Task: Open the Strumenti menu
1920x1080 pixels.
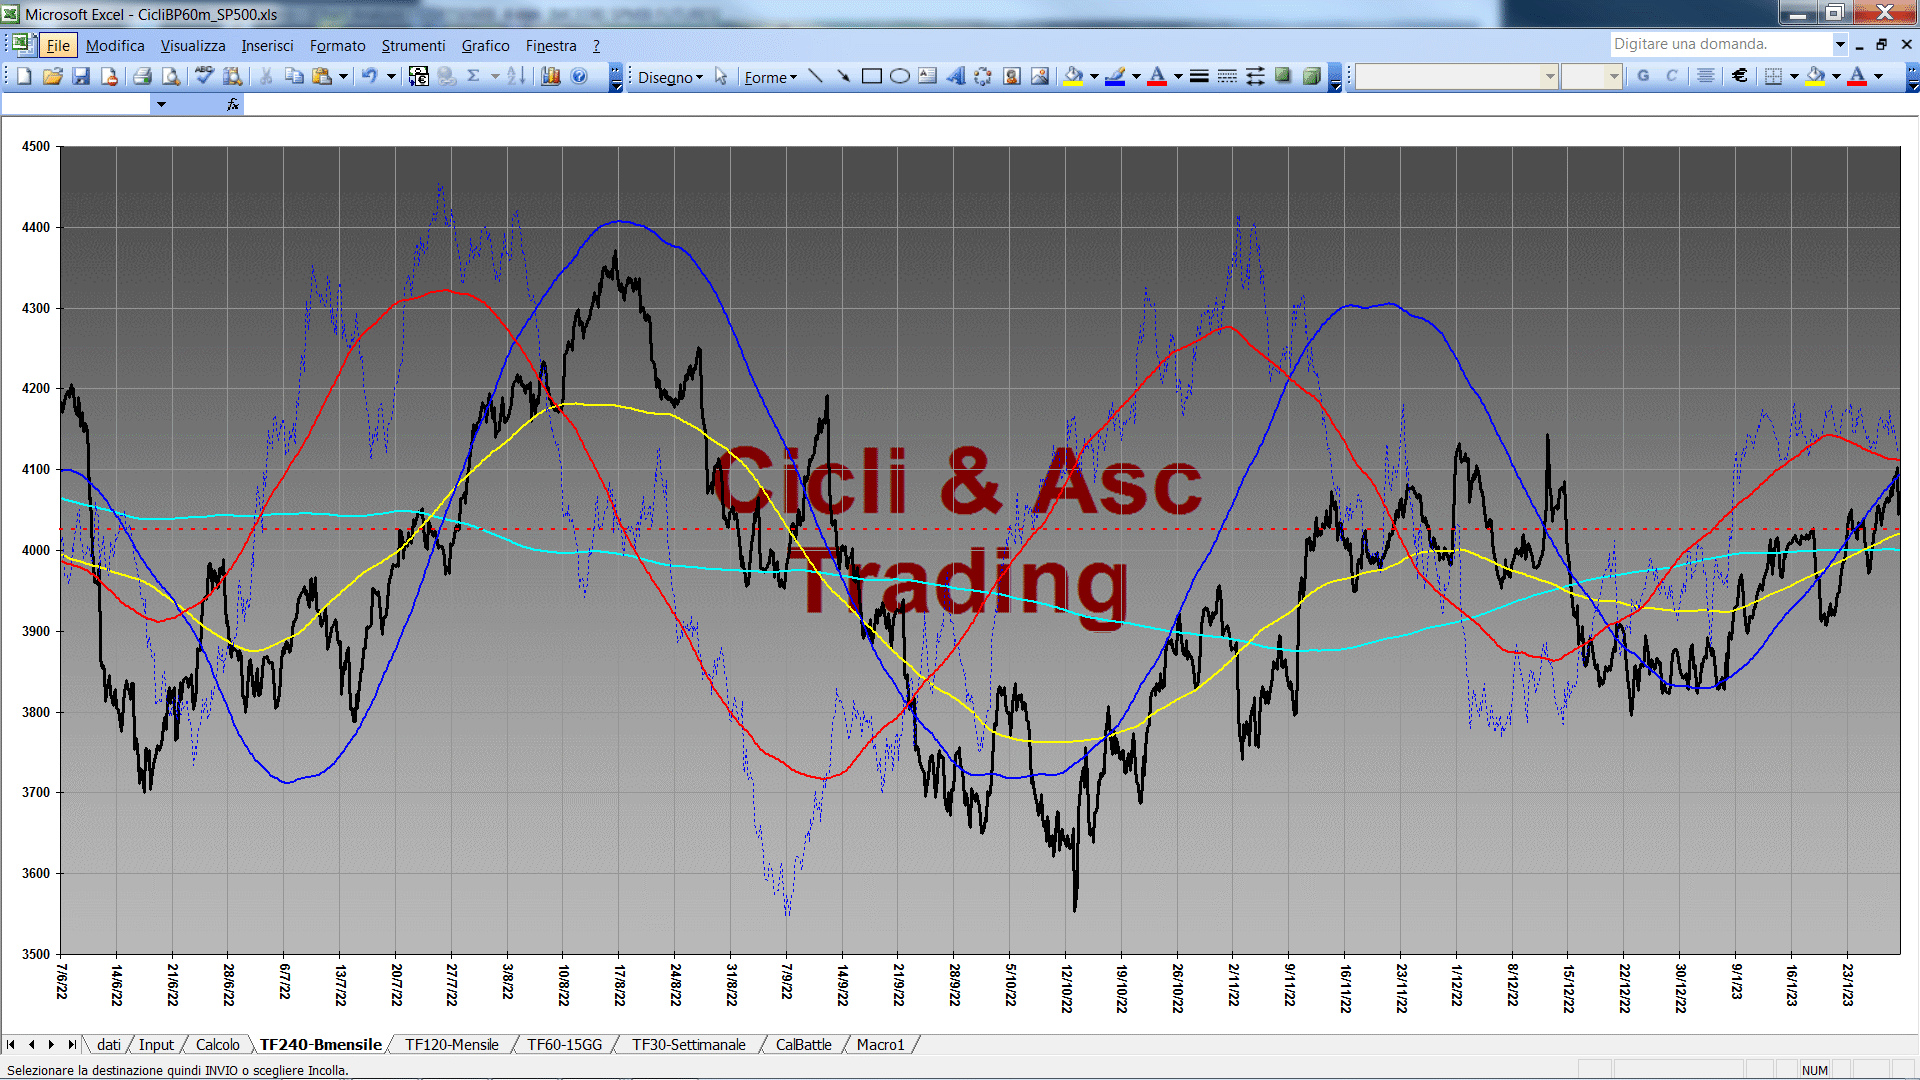Action: point(413,45)
